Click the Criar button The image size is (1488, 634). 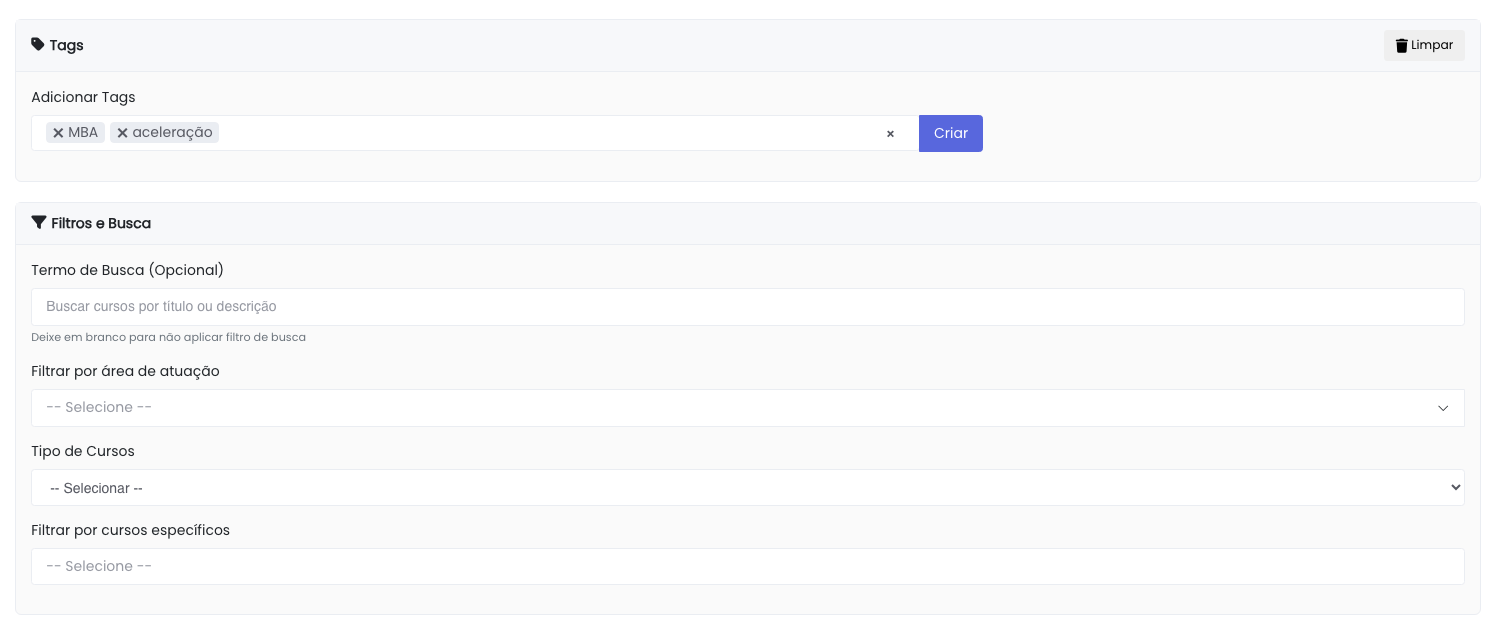[x=950, y=133]
